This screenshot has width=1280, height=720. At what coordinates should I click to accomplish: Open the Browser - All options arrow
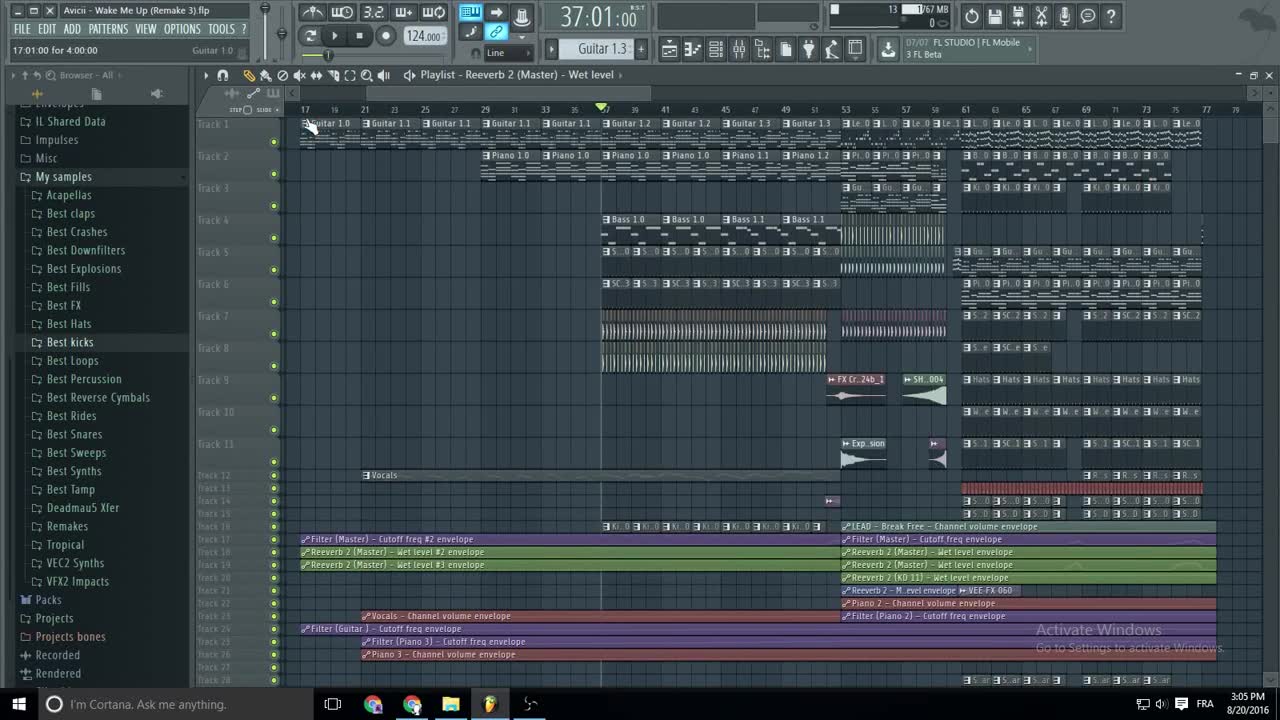coord(12,75)
